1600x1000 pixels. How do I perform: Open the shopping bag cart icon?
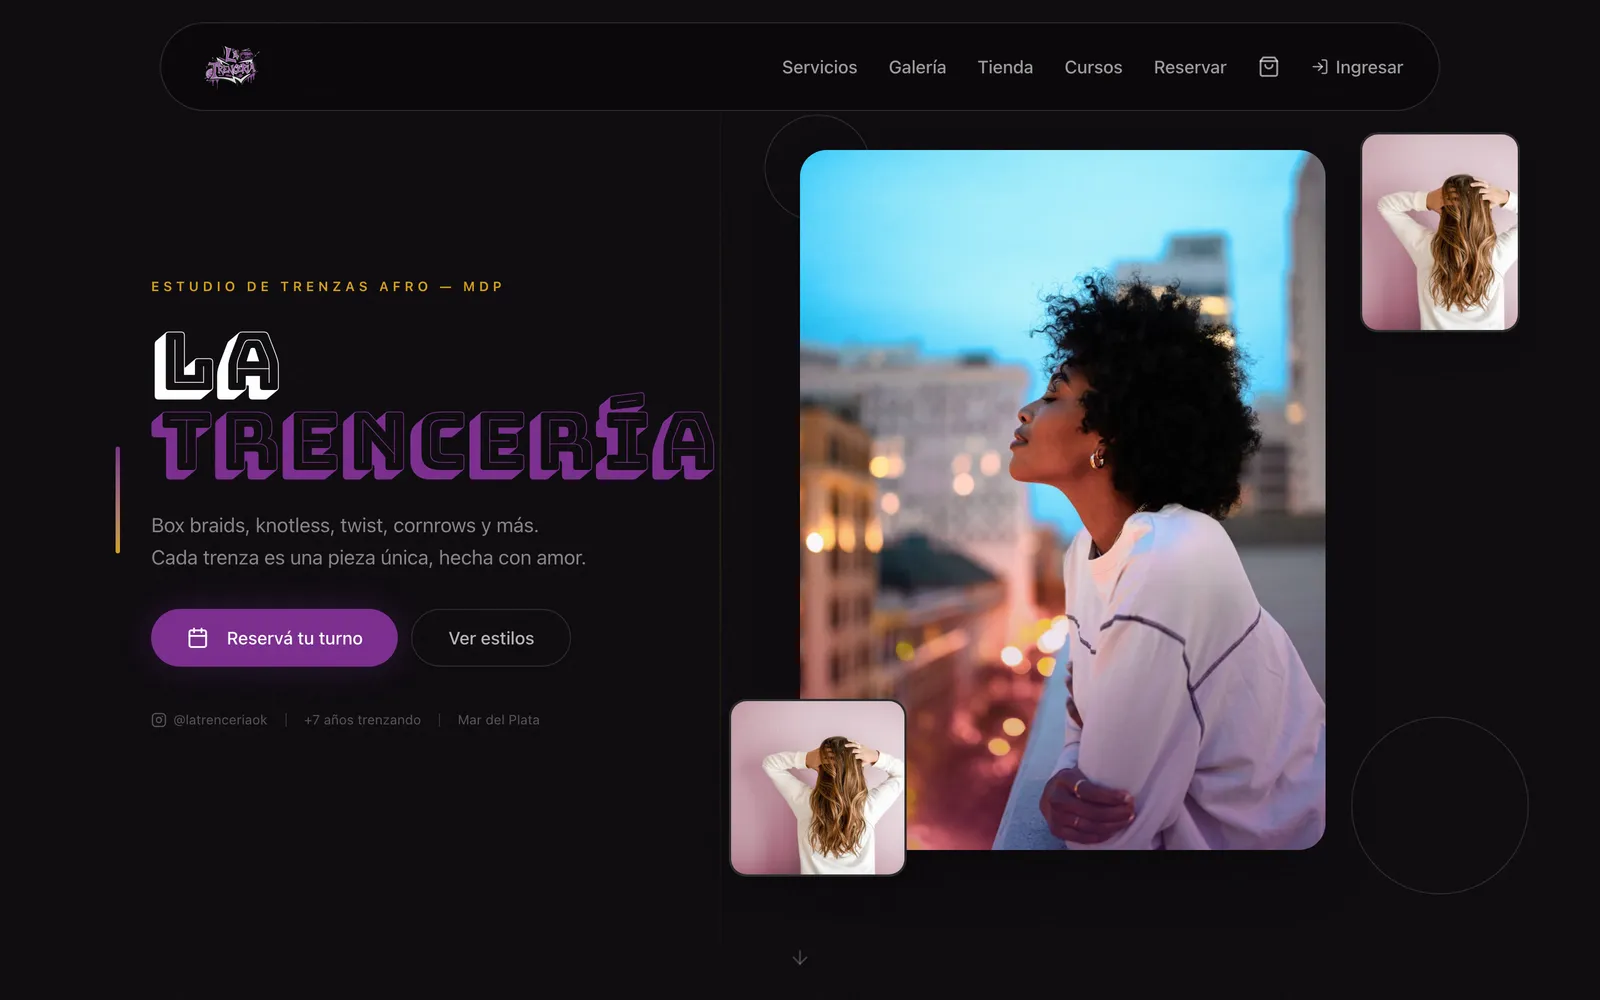pos(1268,67)
